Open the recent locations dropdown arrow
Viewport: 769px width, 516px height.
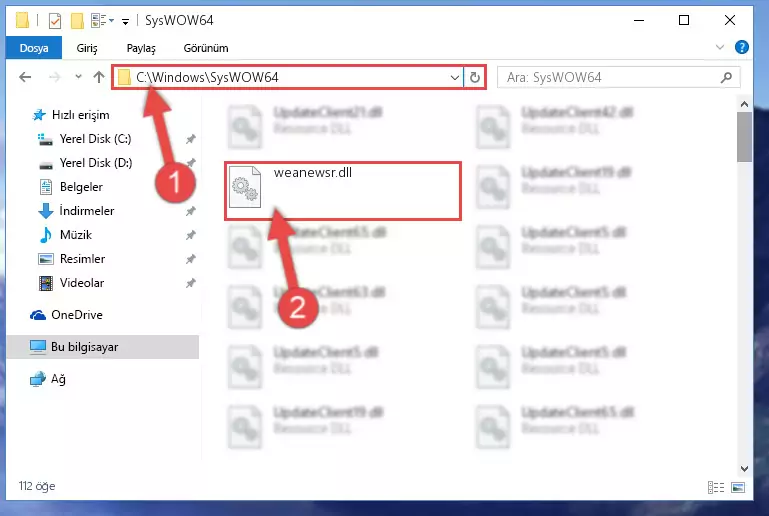coord(78,77)
